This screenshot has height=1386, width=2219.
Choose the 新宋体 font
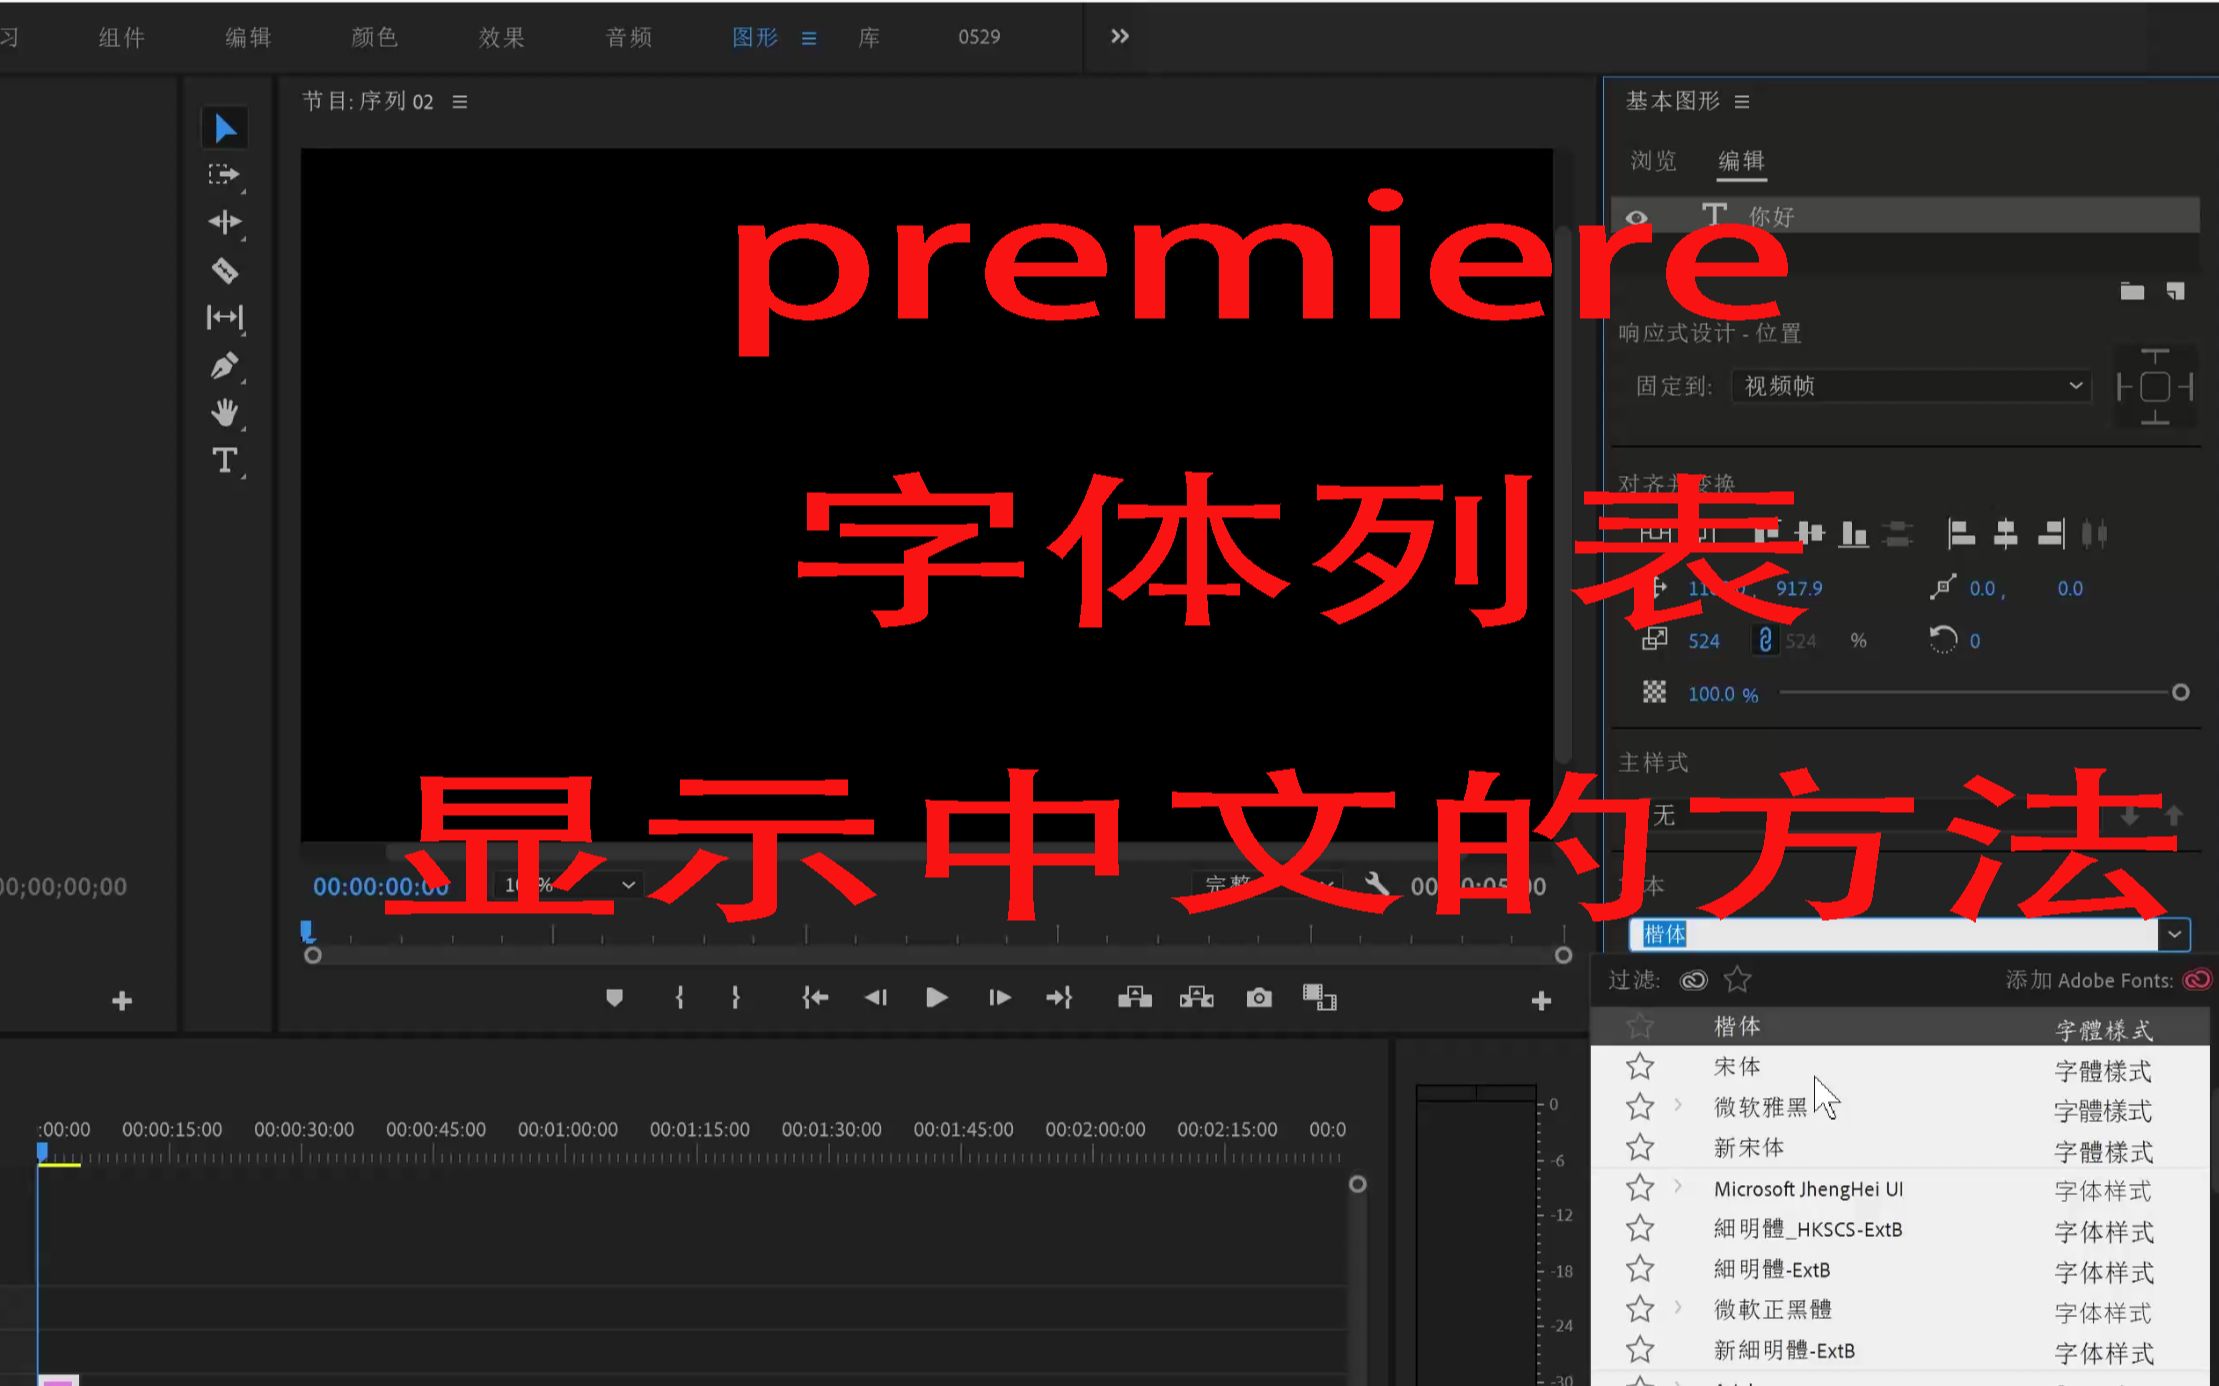[x=1749, y=1147]
